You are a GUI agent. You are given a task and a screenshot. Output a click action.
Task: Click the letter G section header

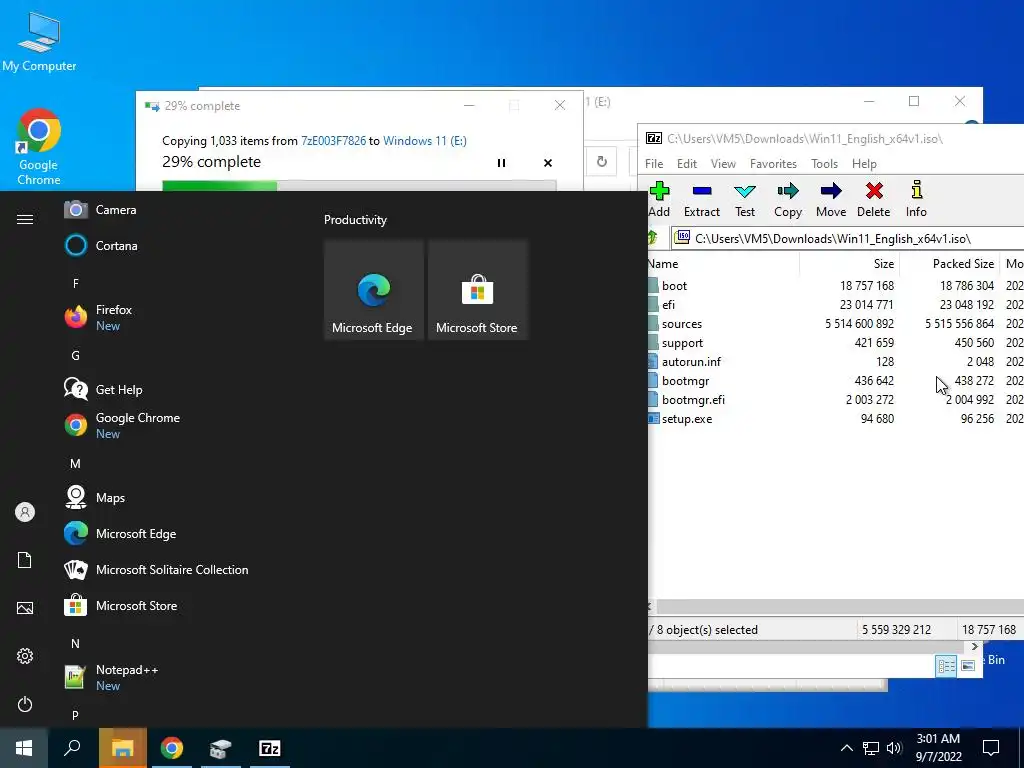pos(76,356)
